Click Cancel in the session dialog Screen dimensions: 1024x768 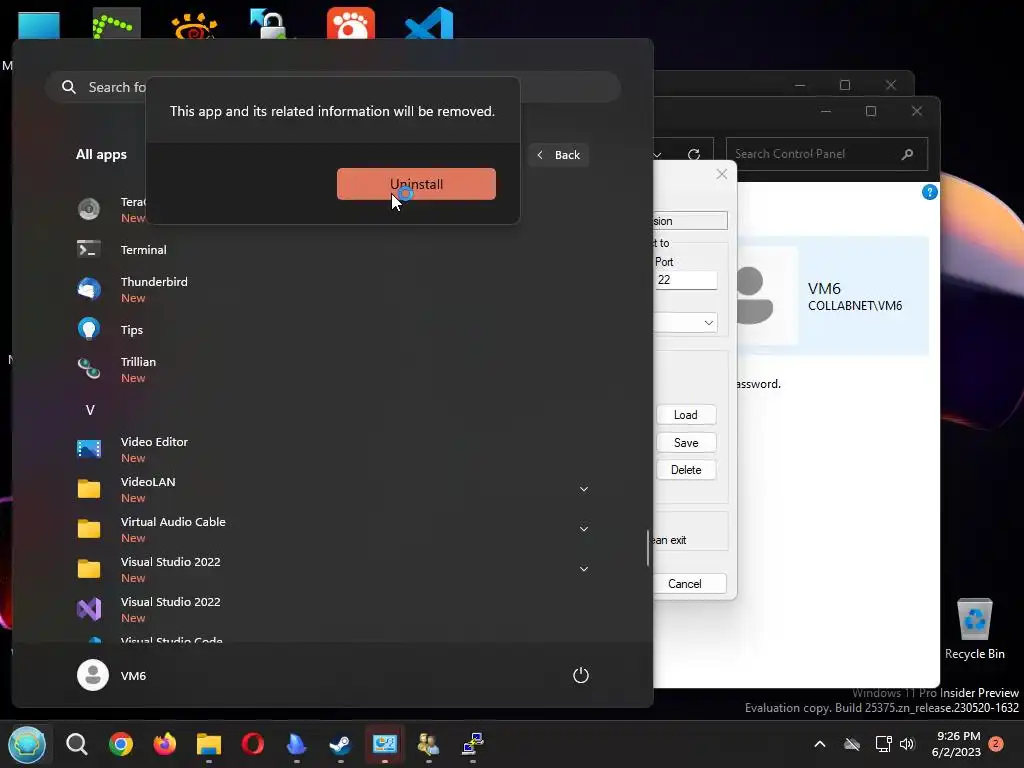pyautogui.click(x=684, y=583)
